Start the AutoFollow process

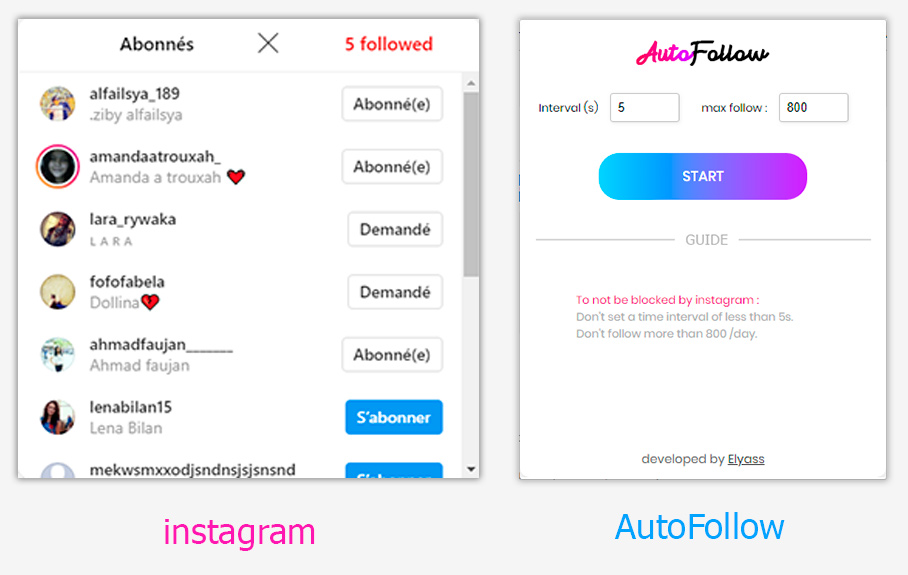702,176
